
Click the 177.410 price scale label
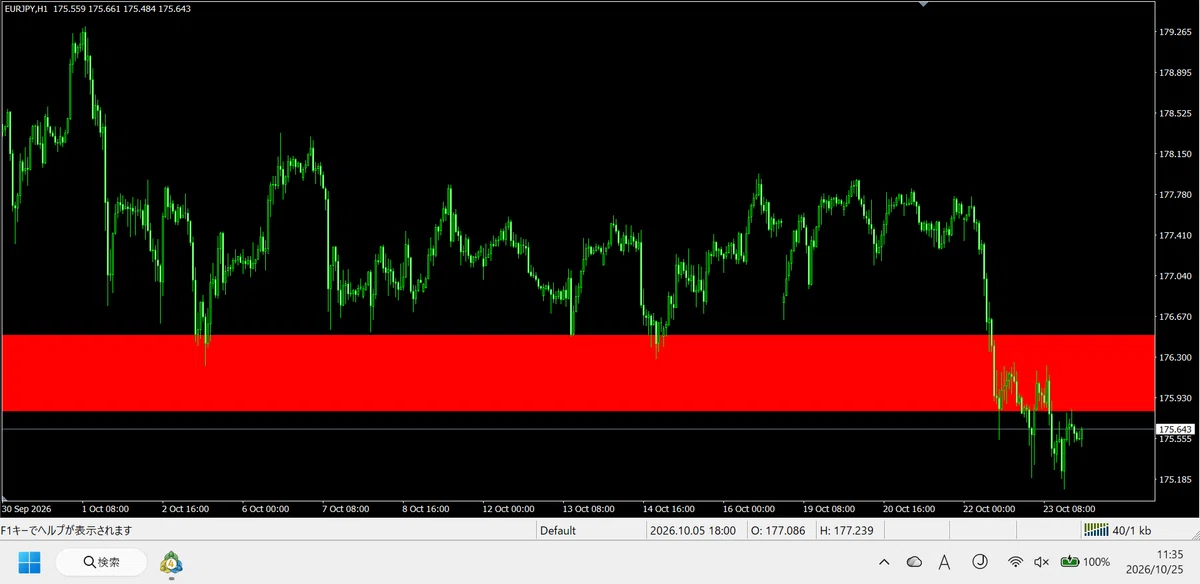pyautogui.click(x=1174, y=236)
